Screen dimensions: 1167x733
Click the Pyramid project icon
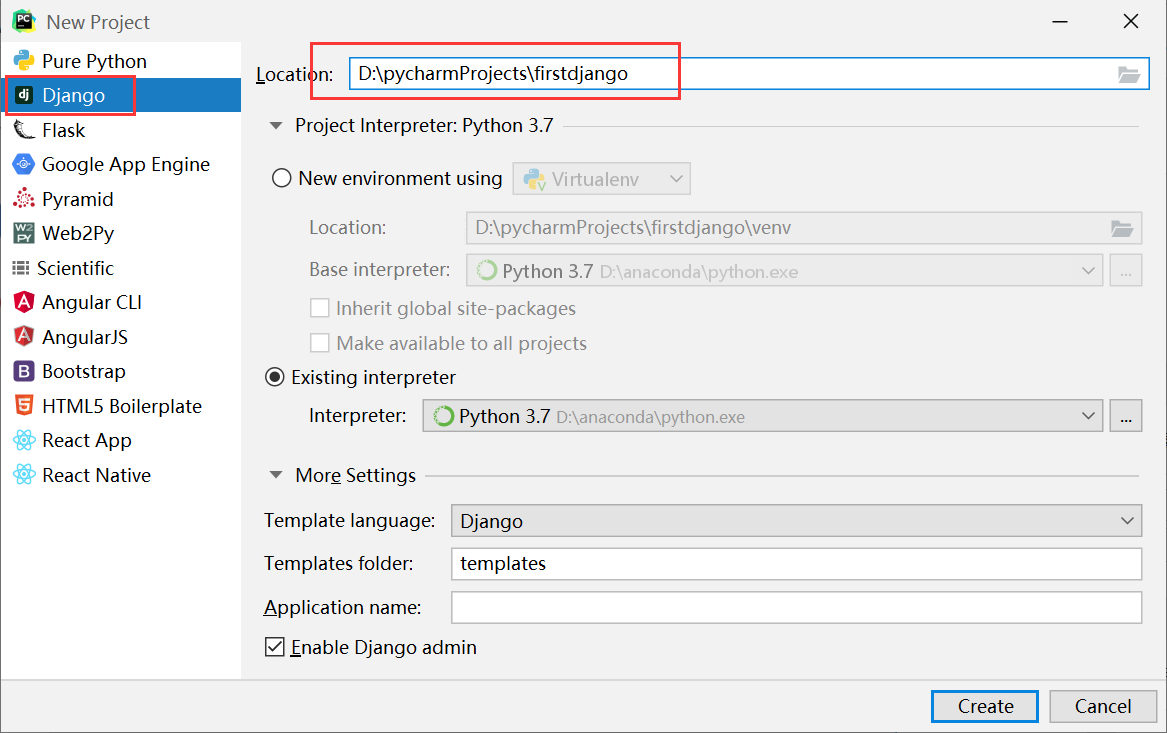click(x=24, y=199)
